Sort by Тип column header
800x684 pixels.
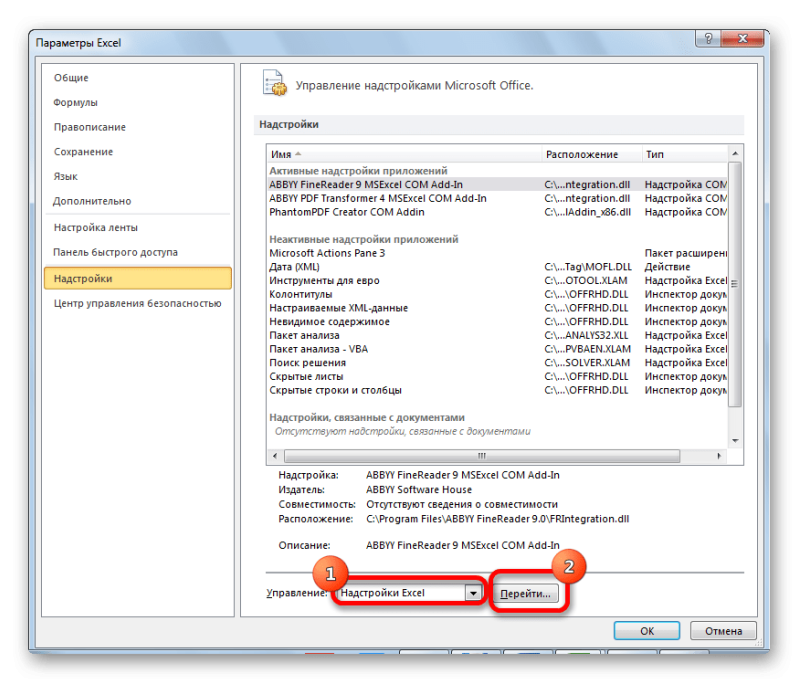pyautogui.click(x=685, y=154)
